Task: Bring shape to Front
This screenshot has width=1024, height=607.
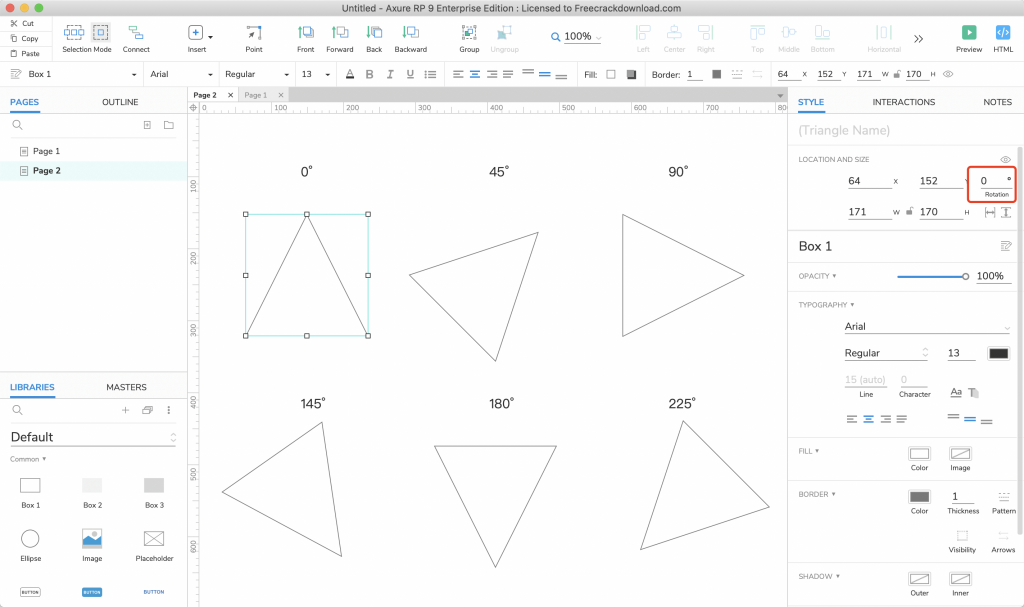Action: 305,33
